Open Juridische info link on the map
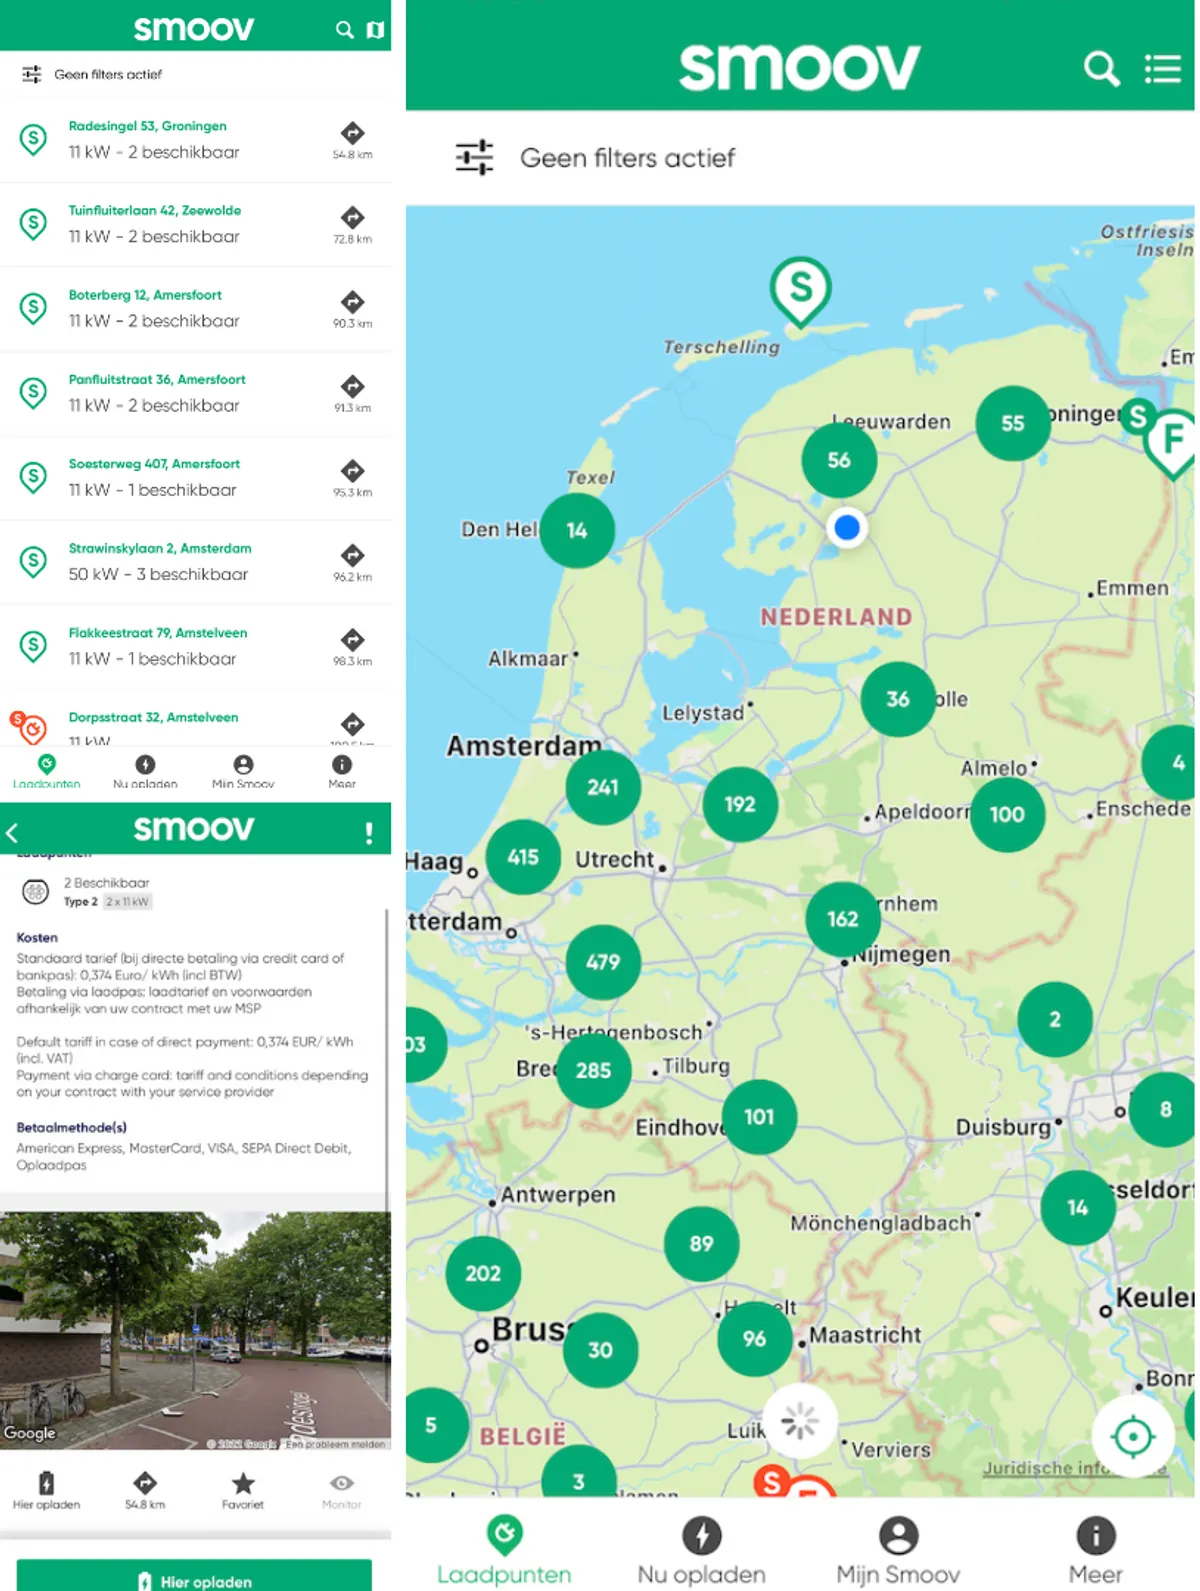The height and width of the screenshot is (1591, 1200). [1074, 1468]
